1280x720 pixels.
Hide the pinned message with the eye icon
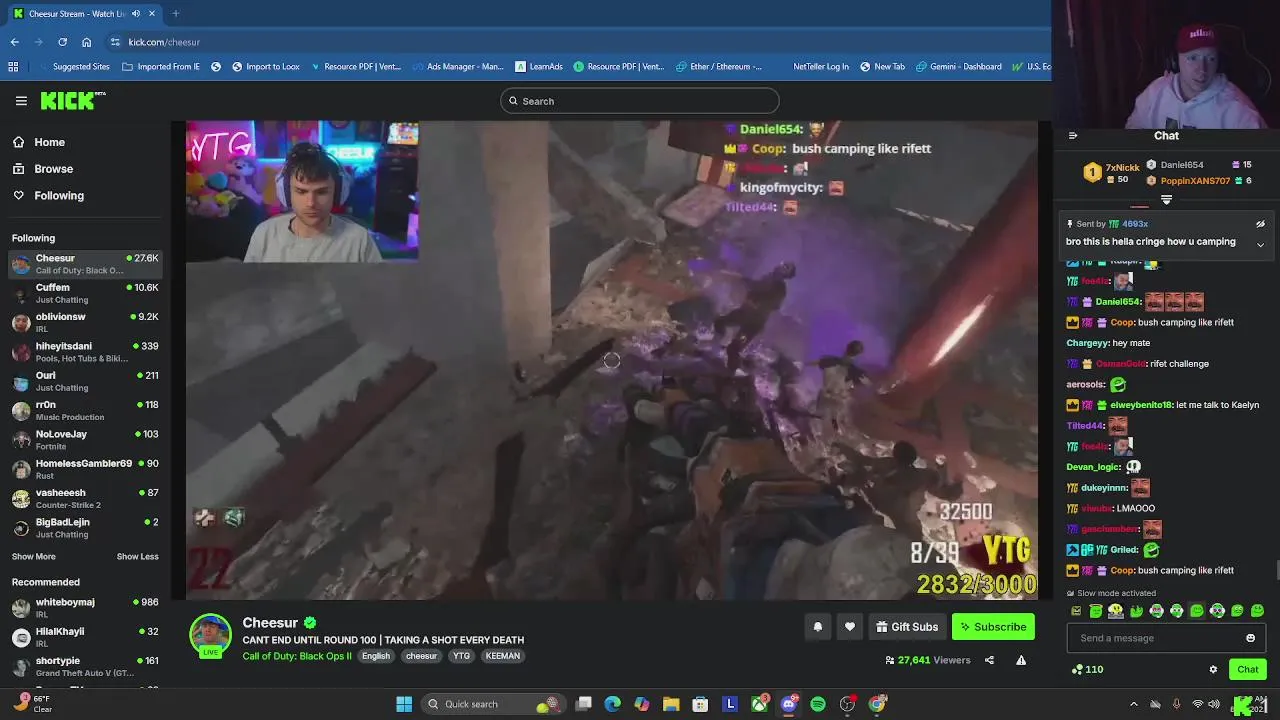(x=1260, y=224)
